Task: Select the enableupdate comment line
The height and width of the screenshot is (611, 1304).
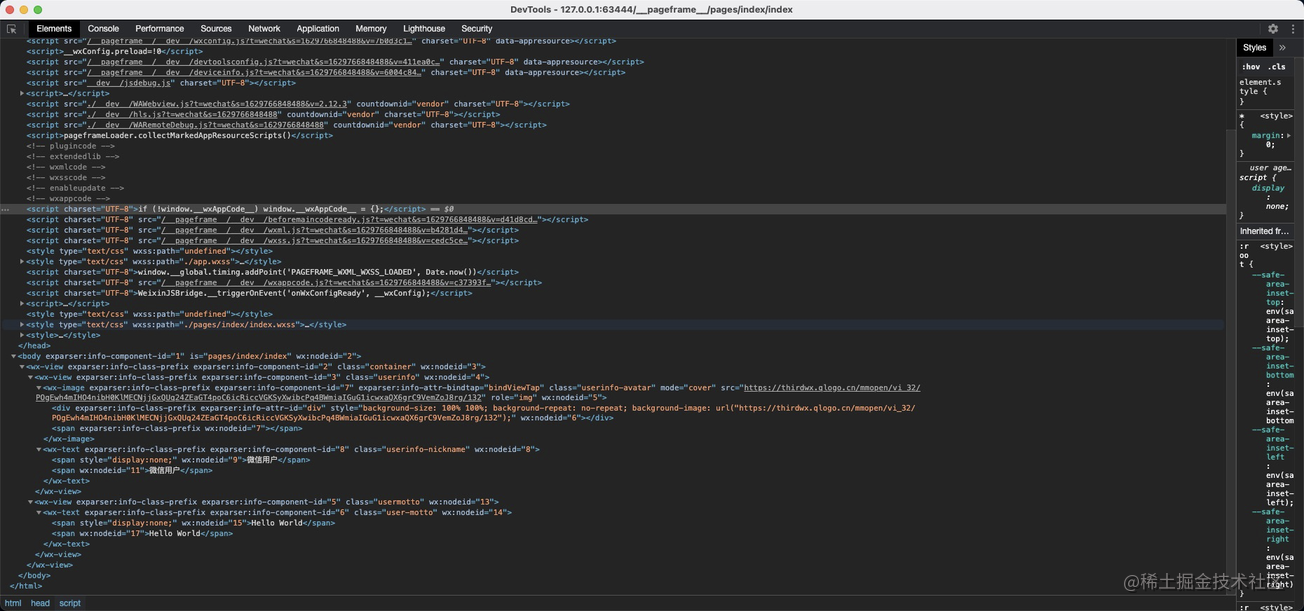Action: [x=75, y=188]
